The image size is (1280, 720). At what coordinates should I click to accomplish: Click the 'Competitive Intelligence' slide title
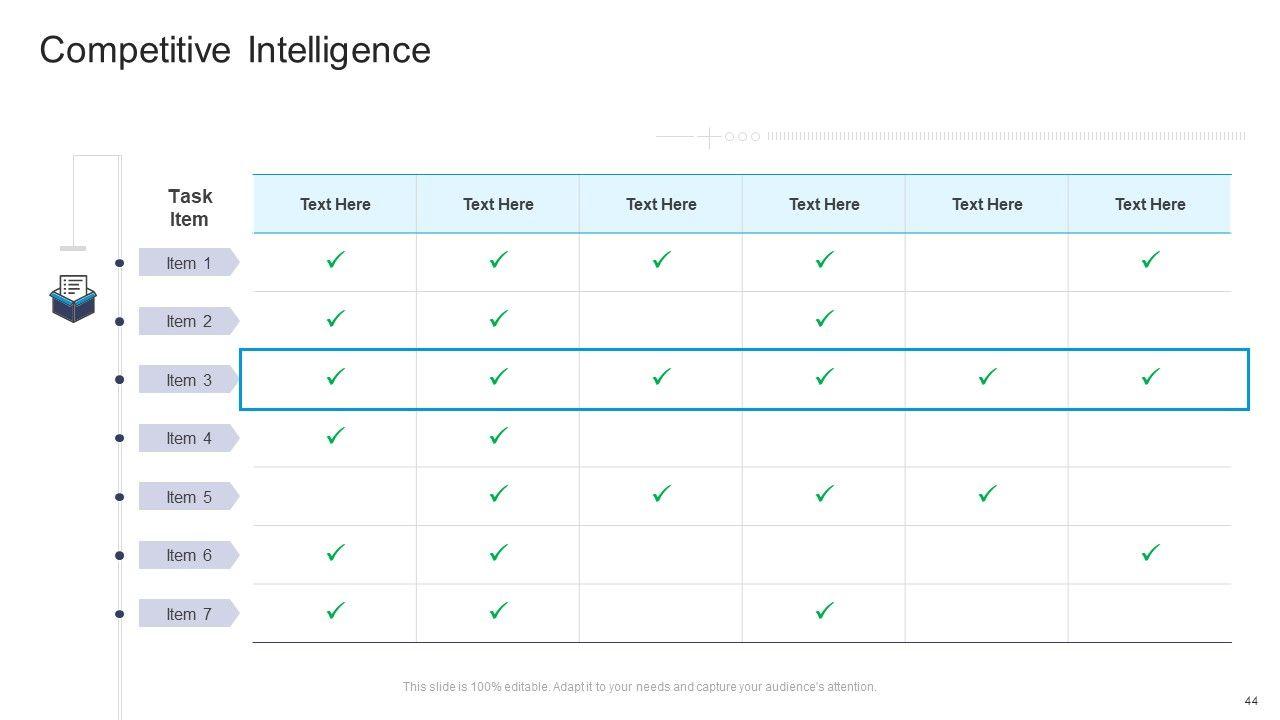(235, 50)
